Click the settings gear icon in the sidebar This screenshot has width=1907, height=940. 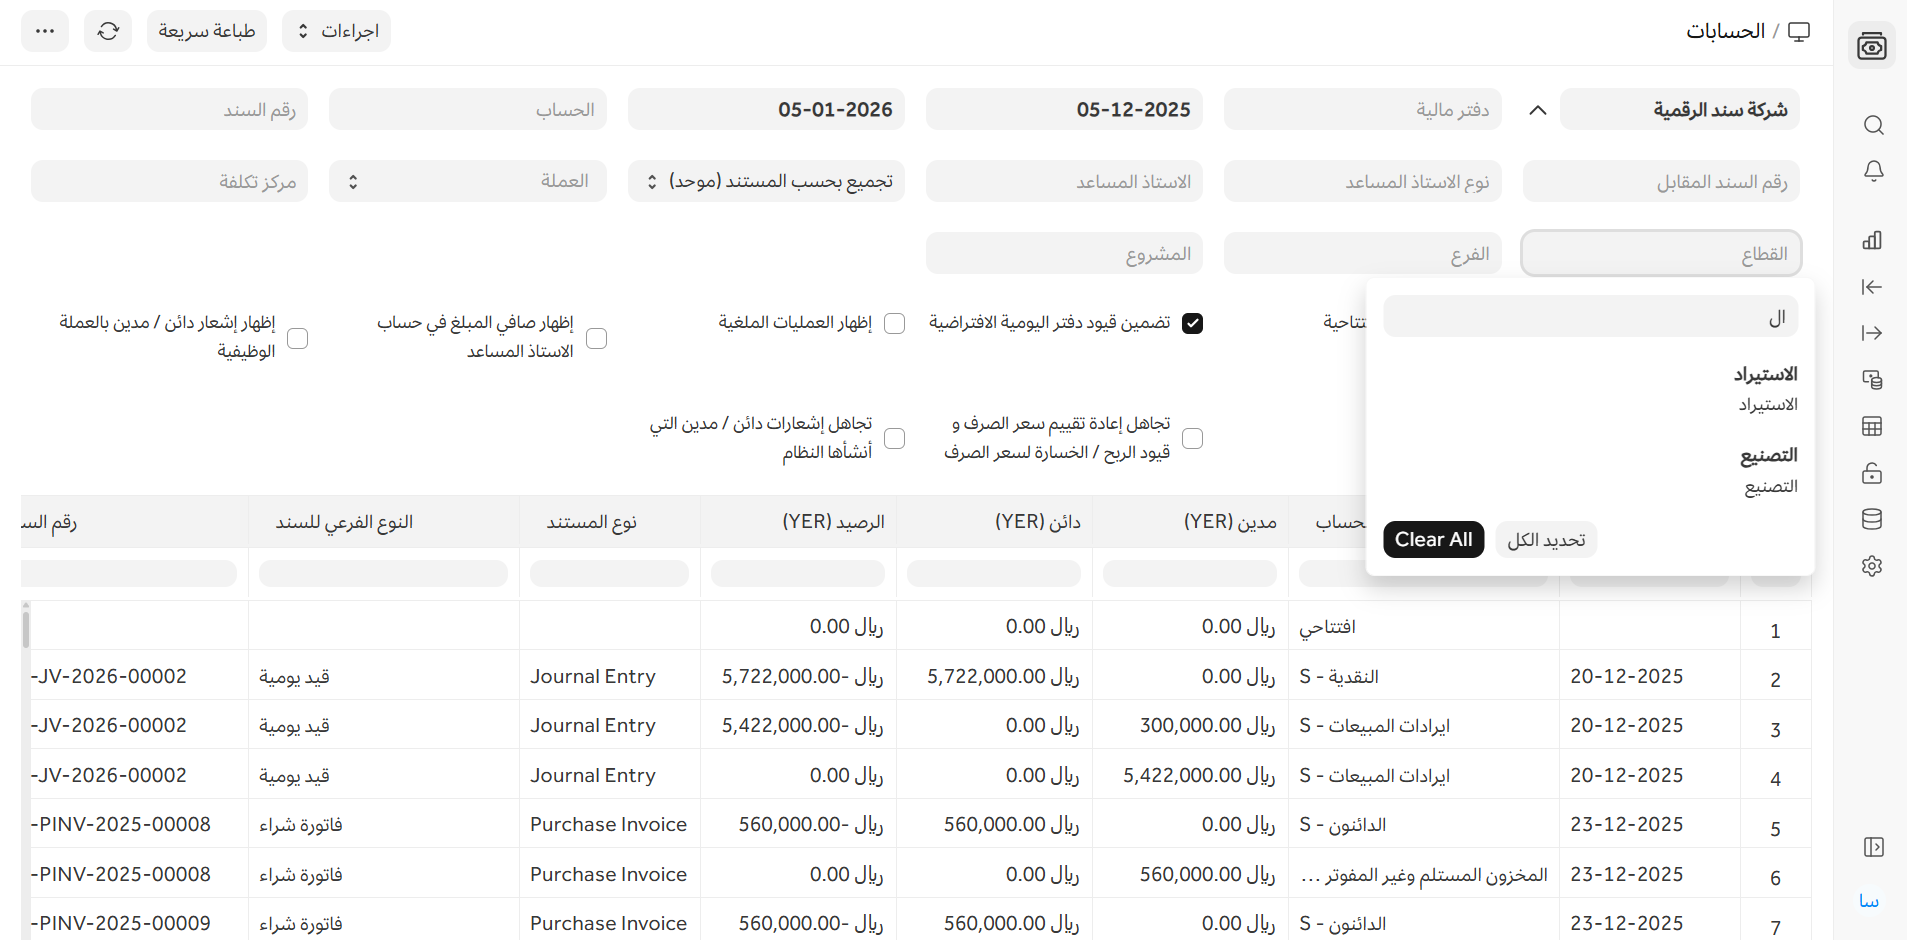coord(1872,566)
